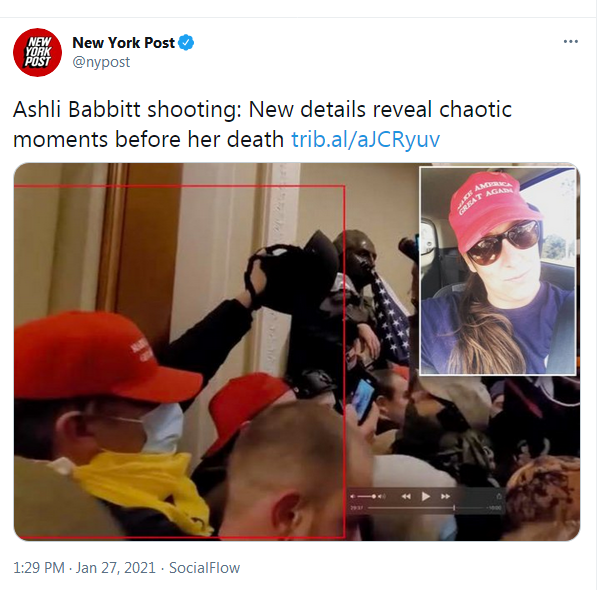The width and height of the screenshot is (598, 590).
Task: Click the loud-volume speaker icon
Action: [382, 497]
